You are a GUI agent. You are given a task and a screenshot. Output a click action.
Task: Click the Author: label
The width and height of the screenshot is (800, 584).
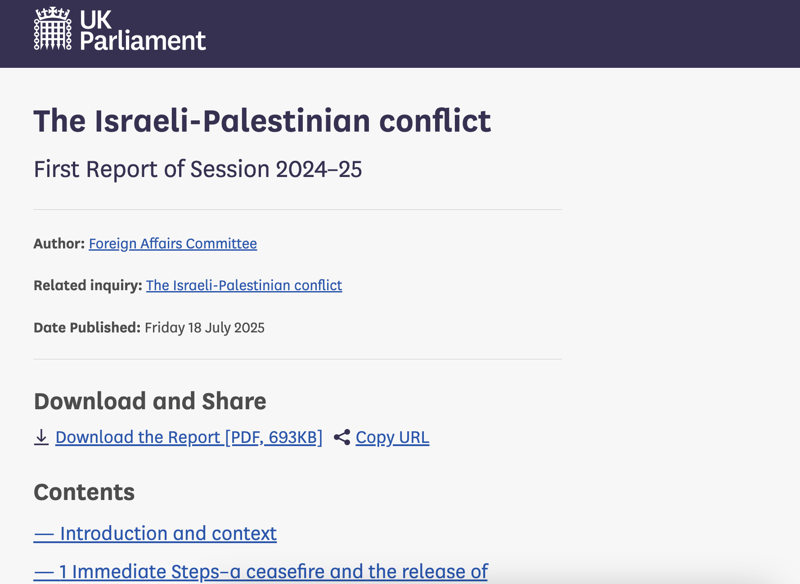[59, 243]
